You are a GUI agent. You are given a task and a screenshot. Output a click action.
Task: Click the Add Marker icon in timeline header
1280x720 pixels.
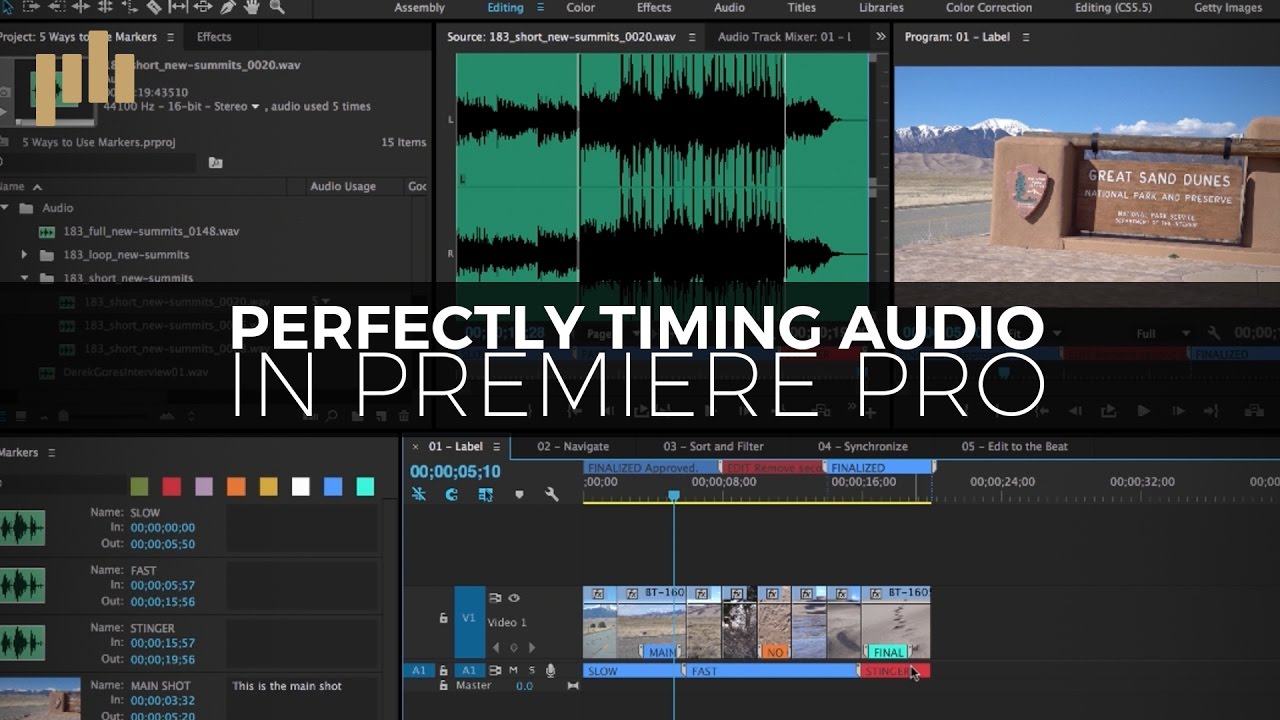(519, 494)
